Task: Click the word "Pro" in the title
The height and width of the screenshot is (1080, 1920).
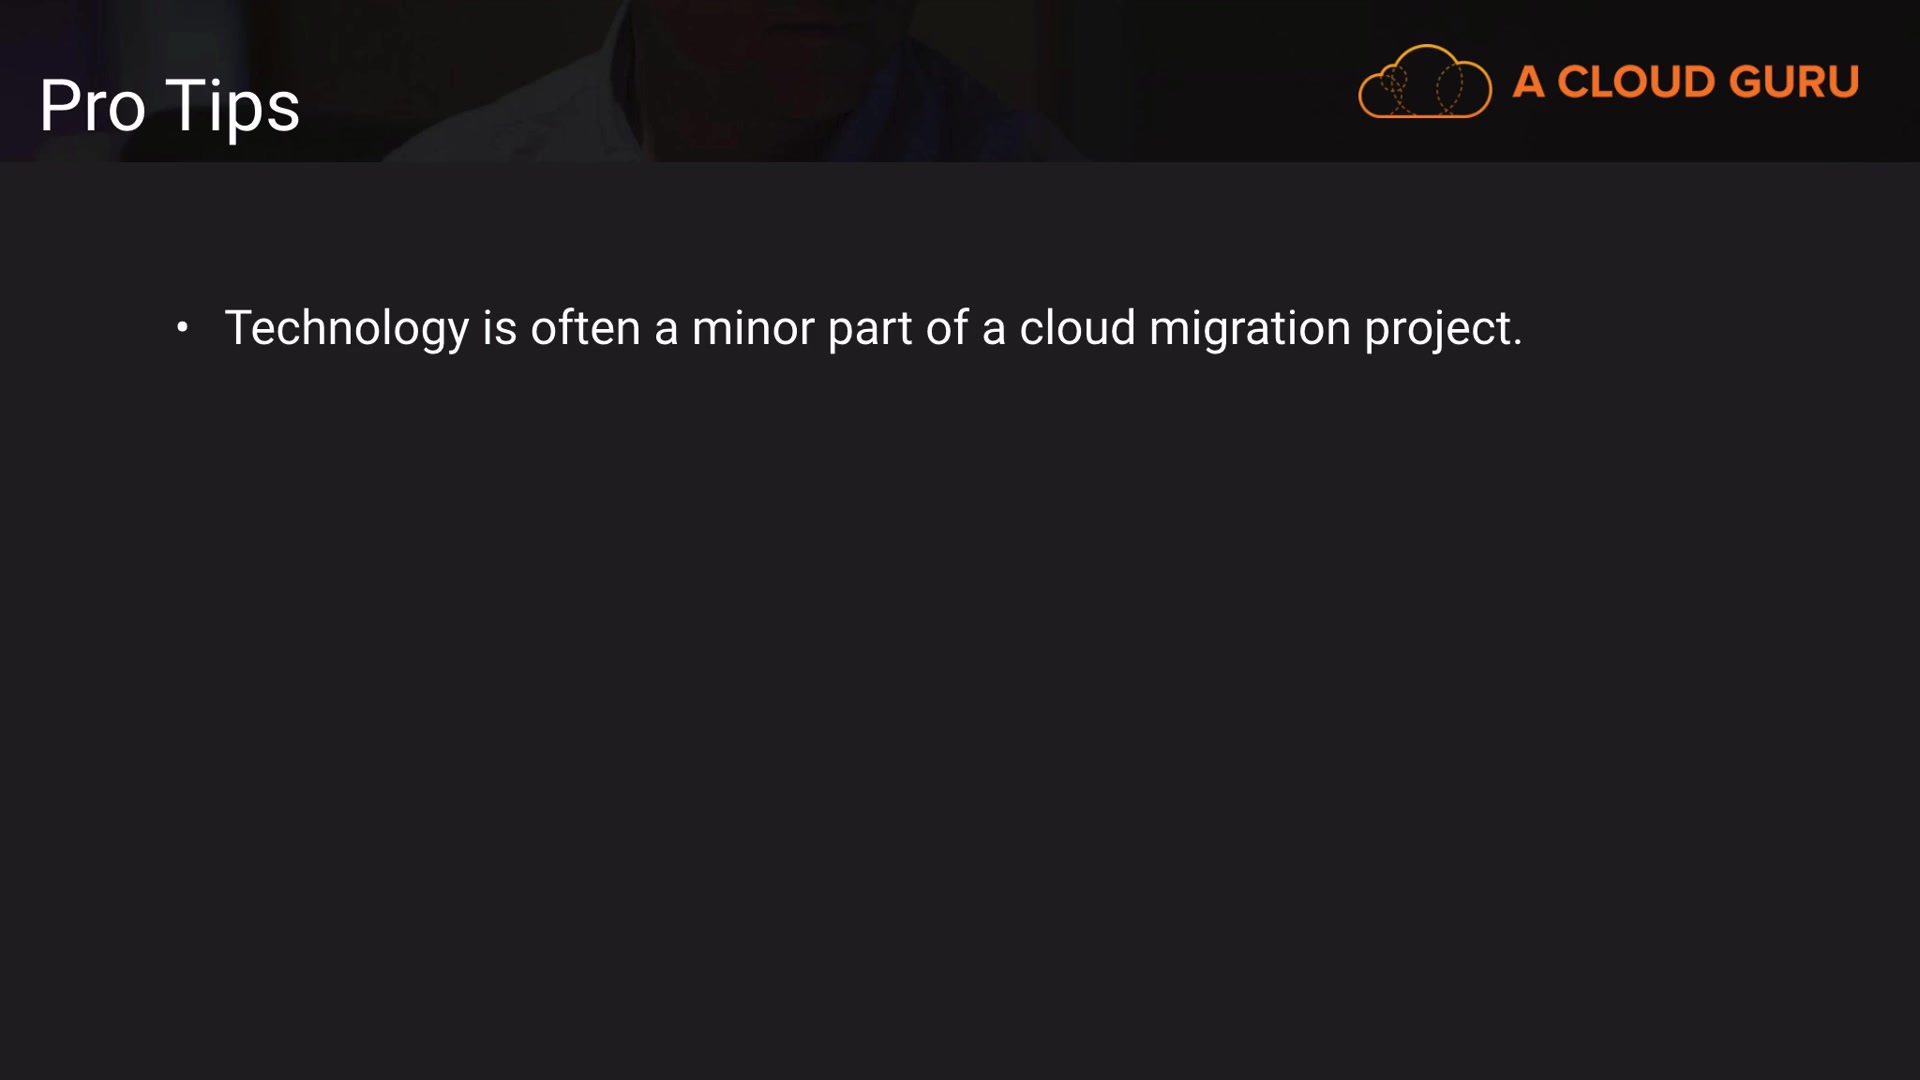Action: pos(92,105)
